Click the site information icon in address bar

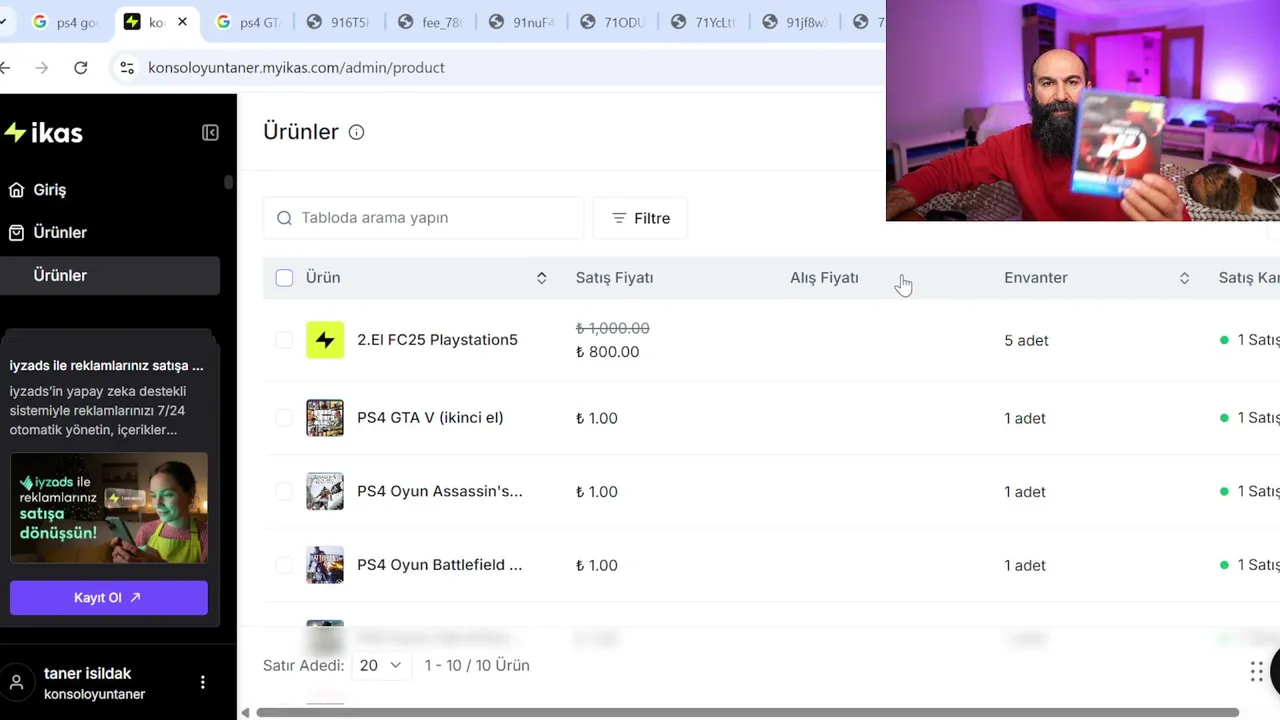point(127,68)
